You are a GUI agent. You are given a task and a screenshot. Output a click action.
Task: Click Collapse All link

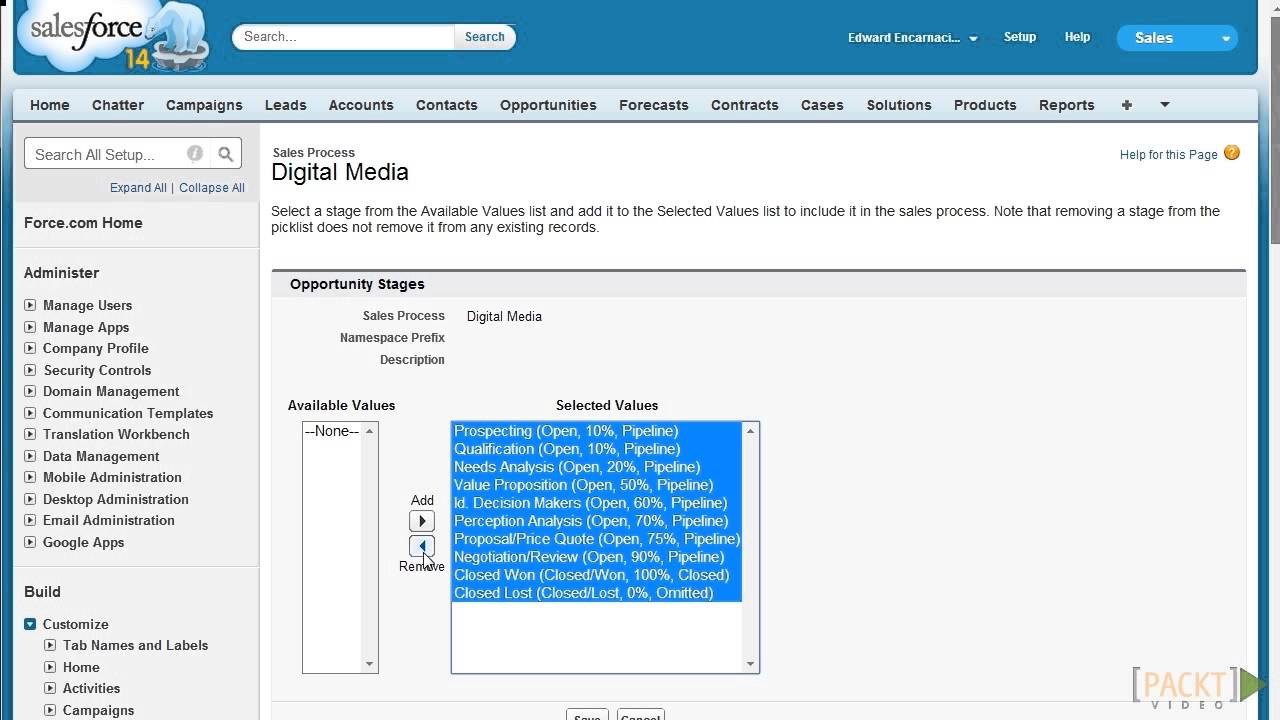(212, 188)
